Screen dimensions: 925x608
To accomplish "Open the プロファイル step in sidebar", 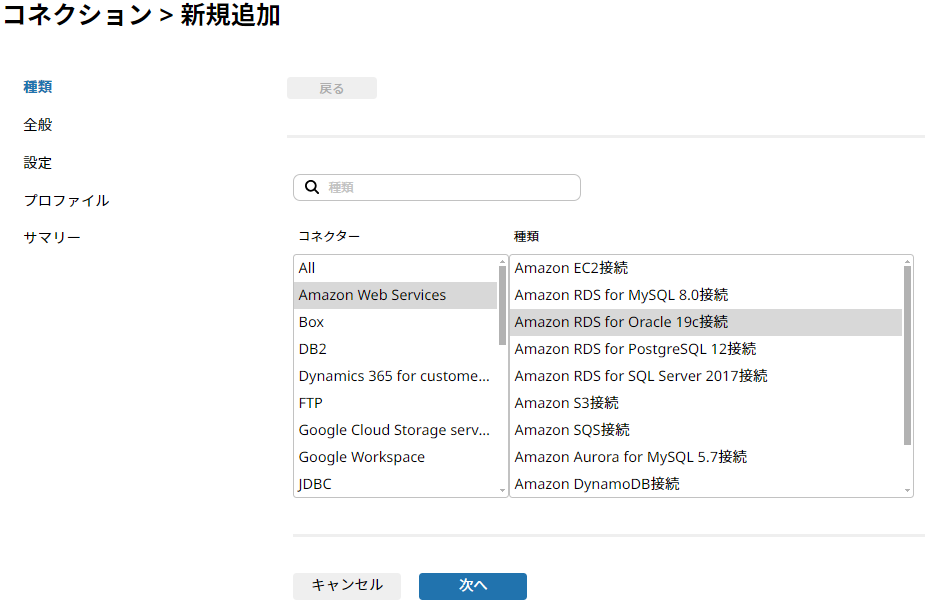I will 67,201.
